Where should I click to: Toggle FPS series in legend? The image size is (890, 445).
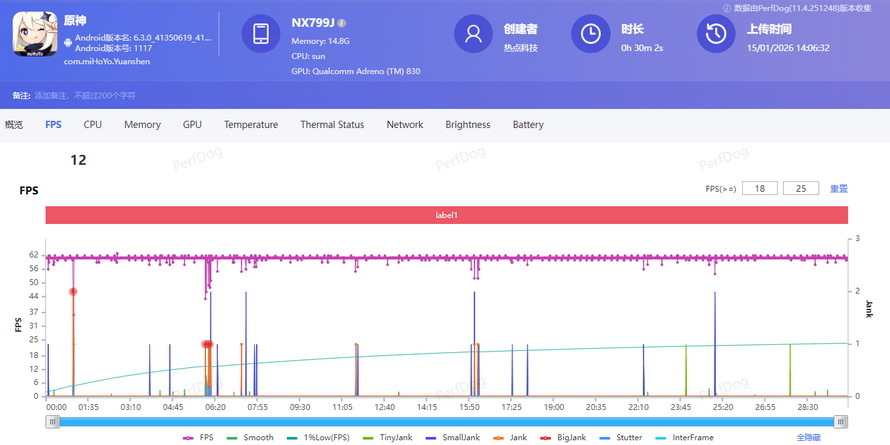[198, 438]
